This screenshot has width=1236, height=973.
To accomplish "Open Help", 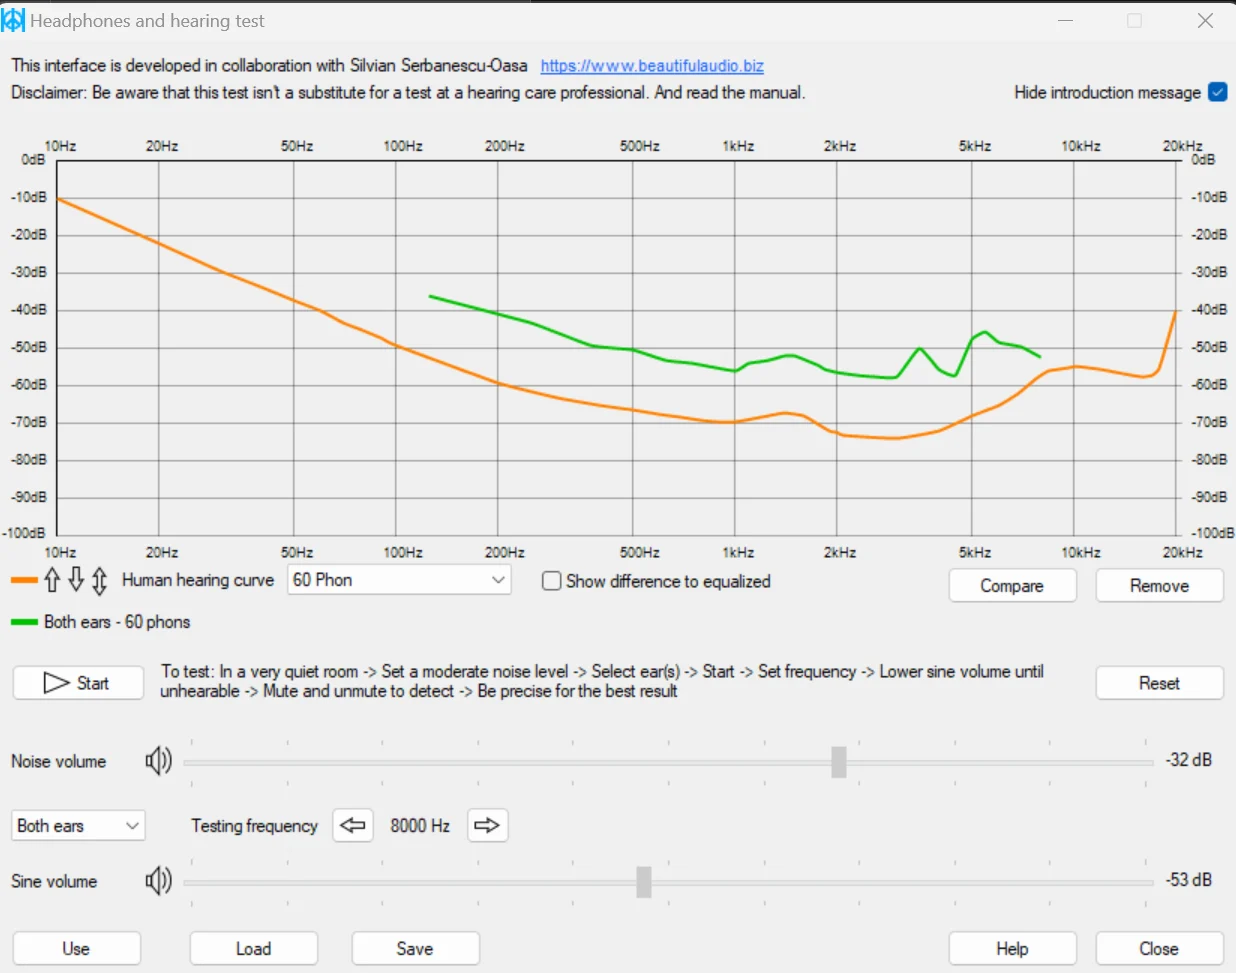I will pyautogui.click(x=1012, y=949).
